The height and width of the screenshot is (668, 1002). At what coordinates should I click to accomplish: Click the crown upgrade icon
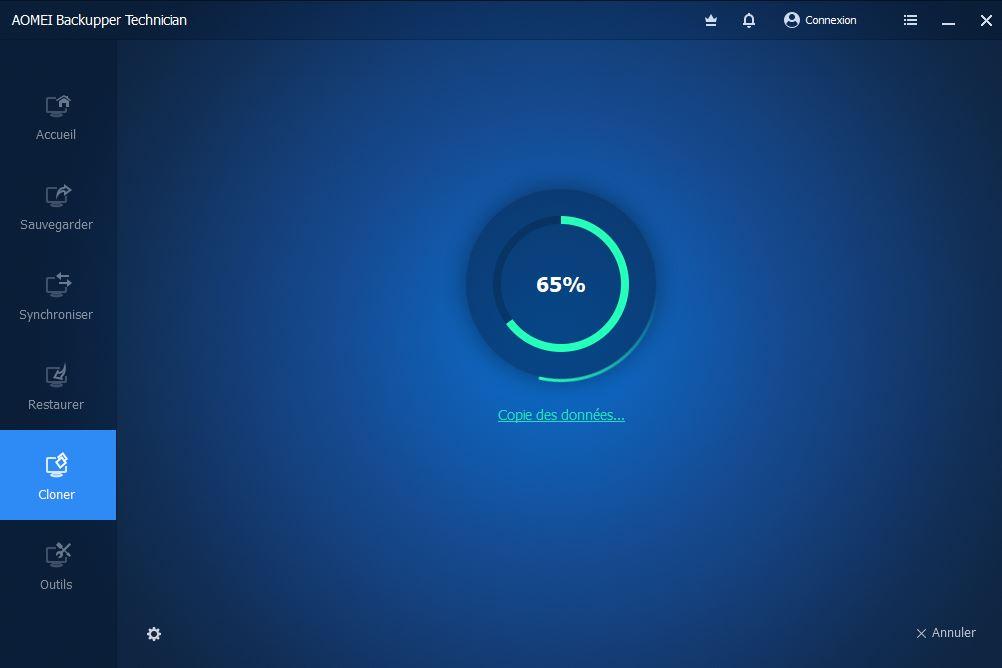point(711,20)
